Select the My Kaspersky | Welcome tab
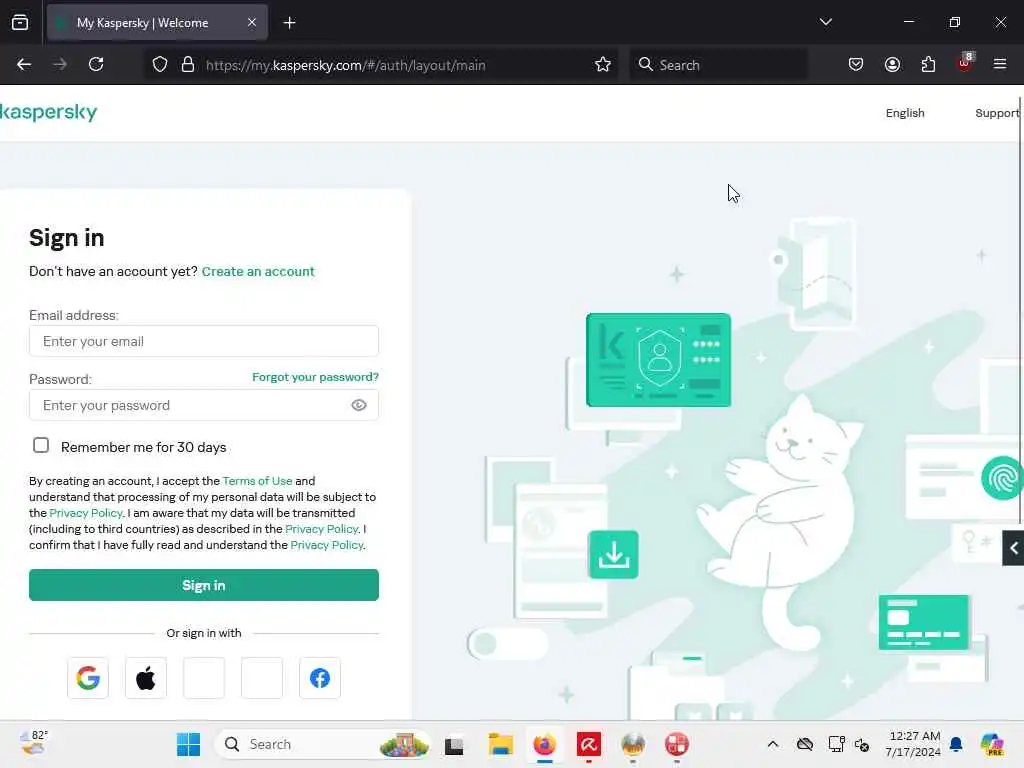1024x768 pixels. (x=157, y=23)
